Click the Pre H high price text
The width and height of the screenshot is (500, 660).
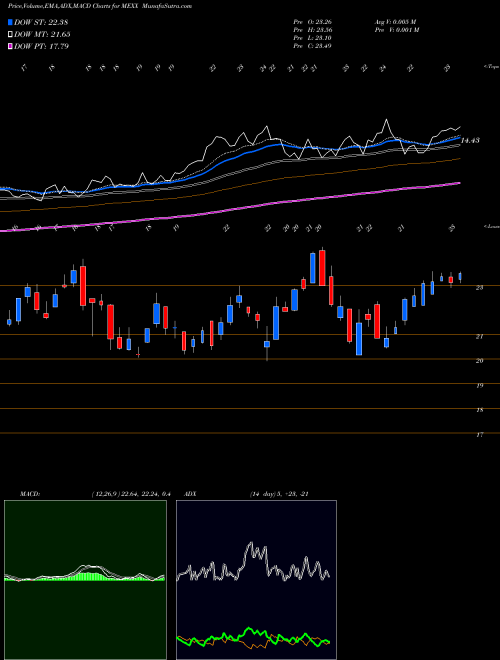[312, 30]
